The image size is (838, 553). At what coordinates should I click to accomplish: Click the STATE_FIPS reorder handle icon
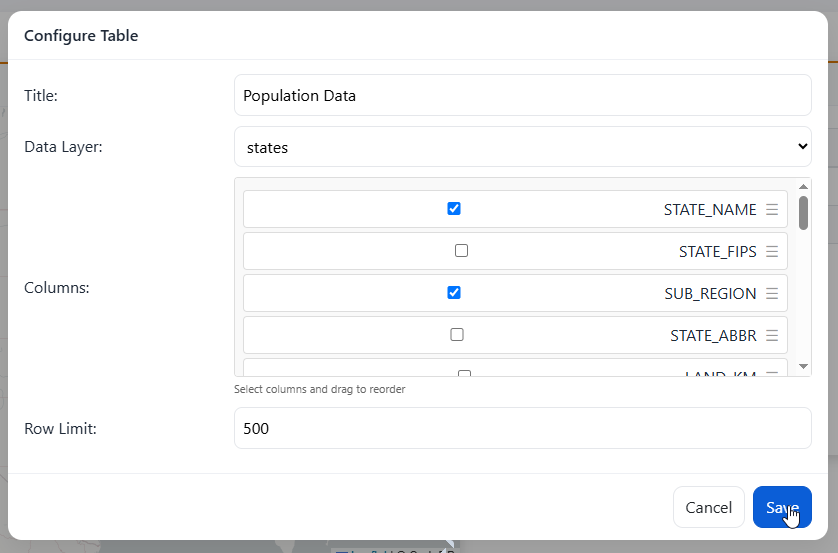[772, 252]
